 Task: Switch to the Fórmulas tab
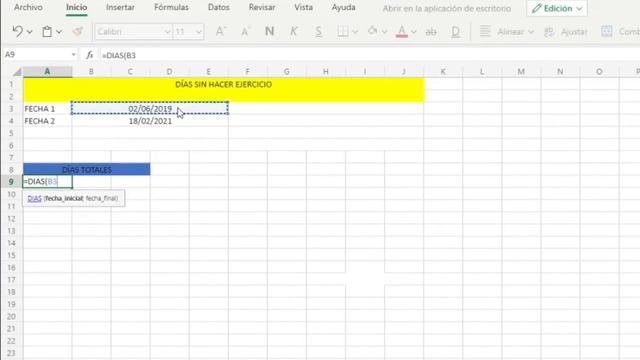171,7
